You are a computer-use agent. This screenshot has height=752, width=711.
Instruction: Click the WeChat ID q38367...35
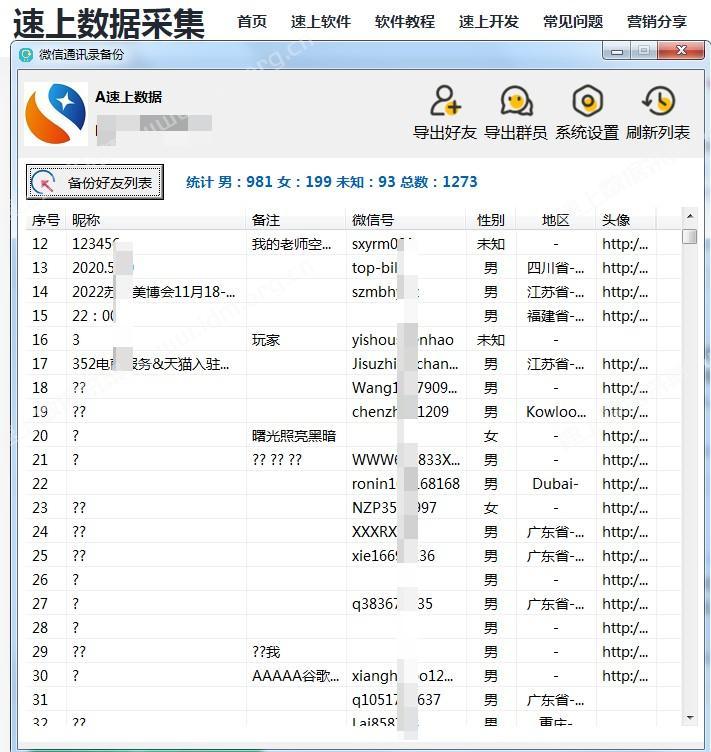coord(392,604)
